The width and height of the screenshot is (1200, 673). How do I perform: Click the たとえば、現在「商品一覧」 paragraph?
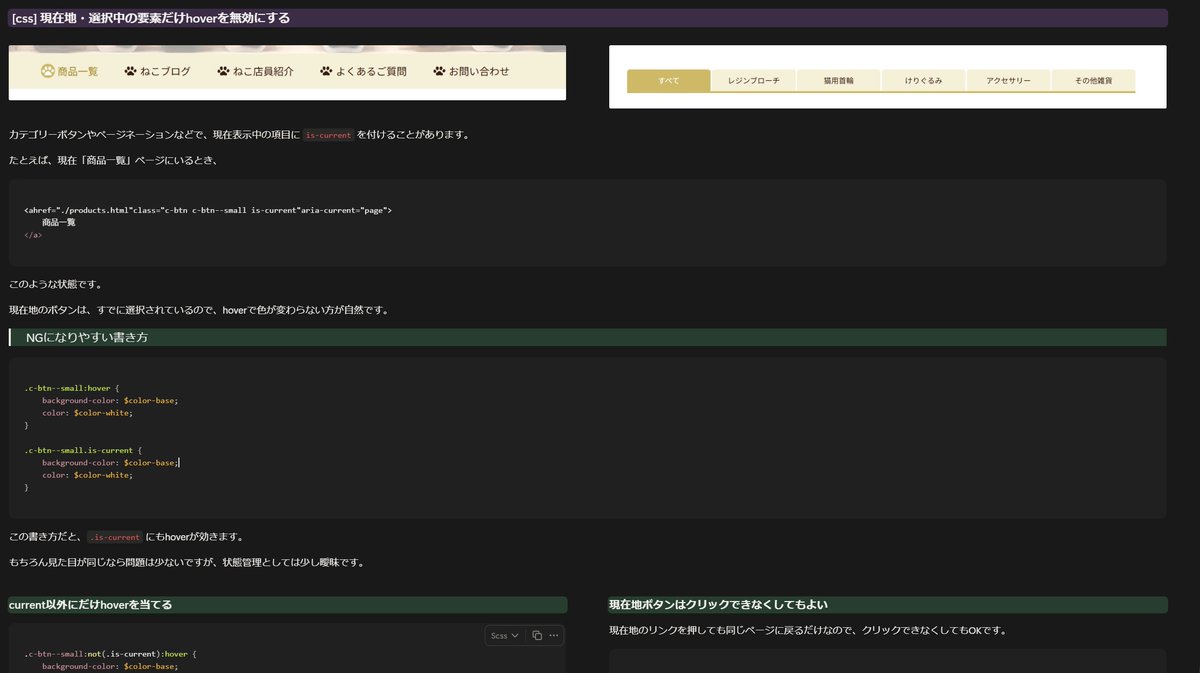(x=113, y=160)
